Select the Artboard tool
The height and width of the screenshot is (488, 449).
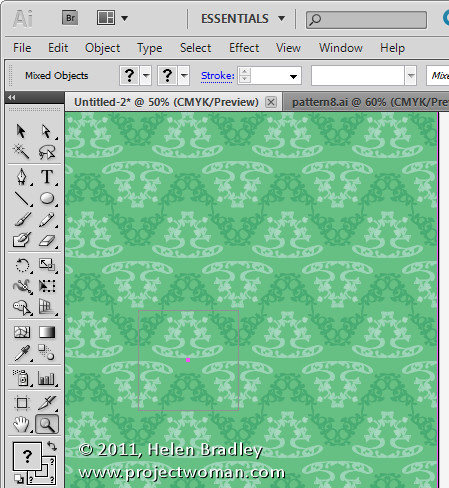22,403
